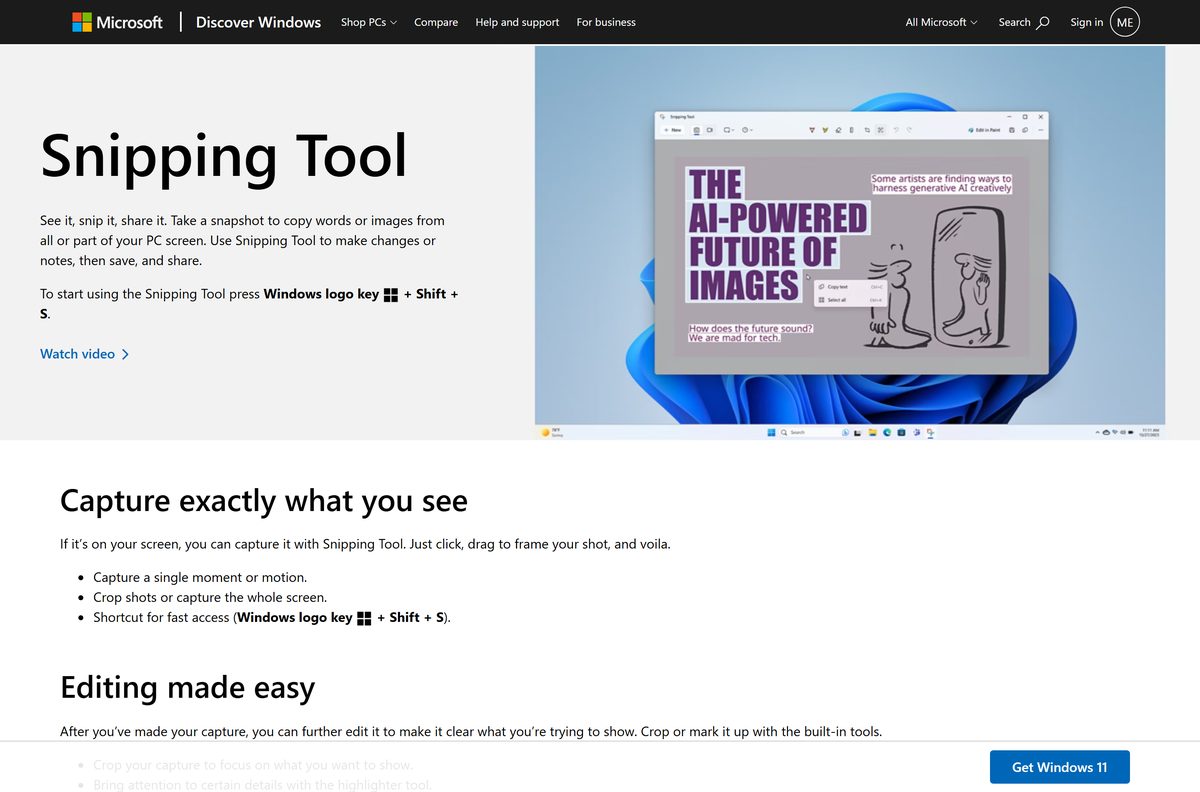
Task: Go to Help and support
Action: point(517,22)
